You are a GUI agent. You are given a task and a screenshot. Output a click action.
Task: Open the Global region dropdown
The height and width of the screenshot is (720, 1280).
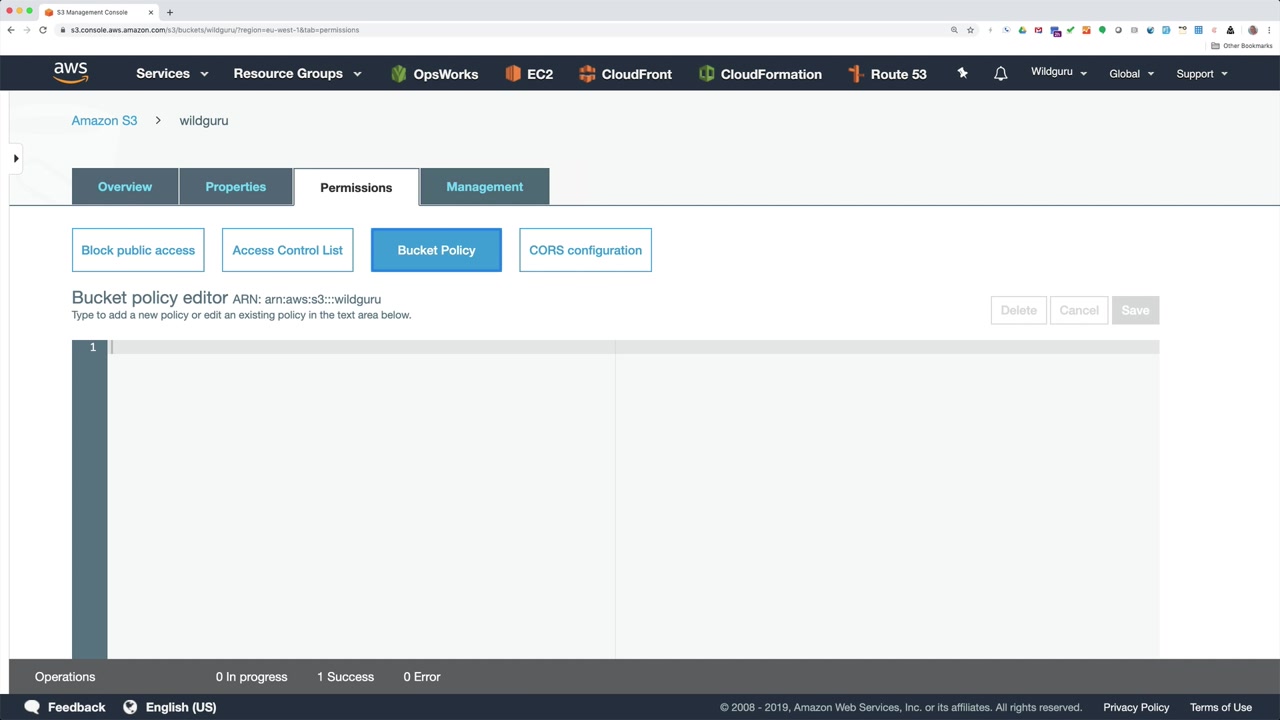click(x=1132, y=74)
